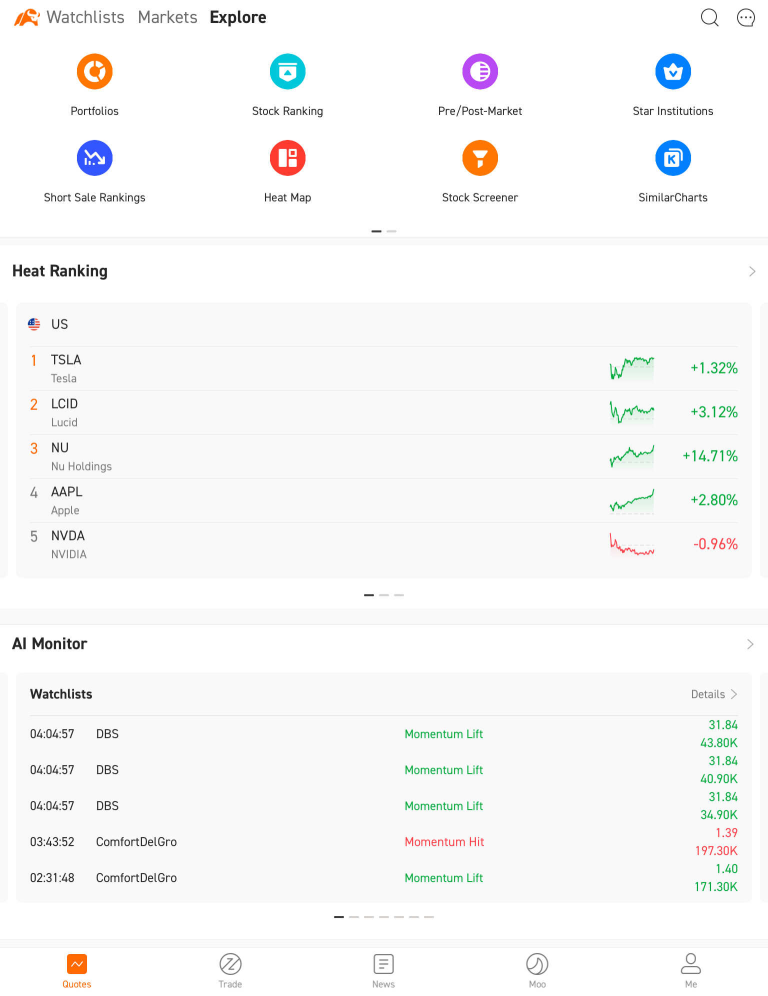The height and width of the screenshot is (996, 768).
Task: Click the Watchlists card title
Action: (x=61, y=694)
